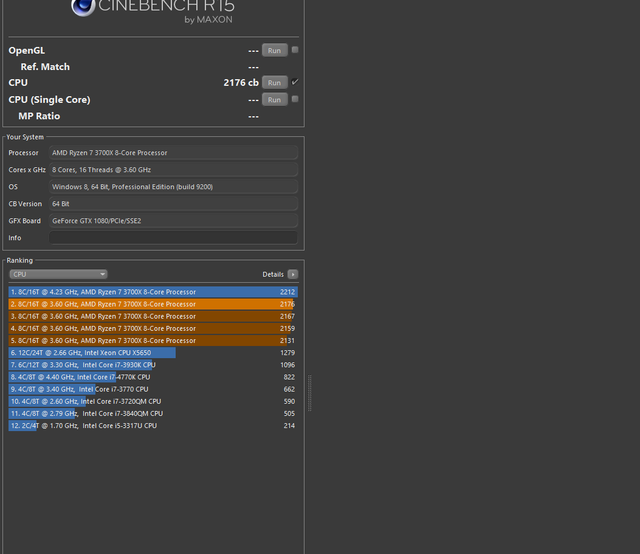Click into the Info input field

click(x=173, y=238)
